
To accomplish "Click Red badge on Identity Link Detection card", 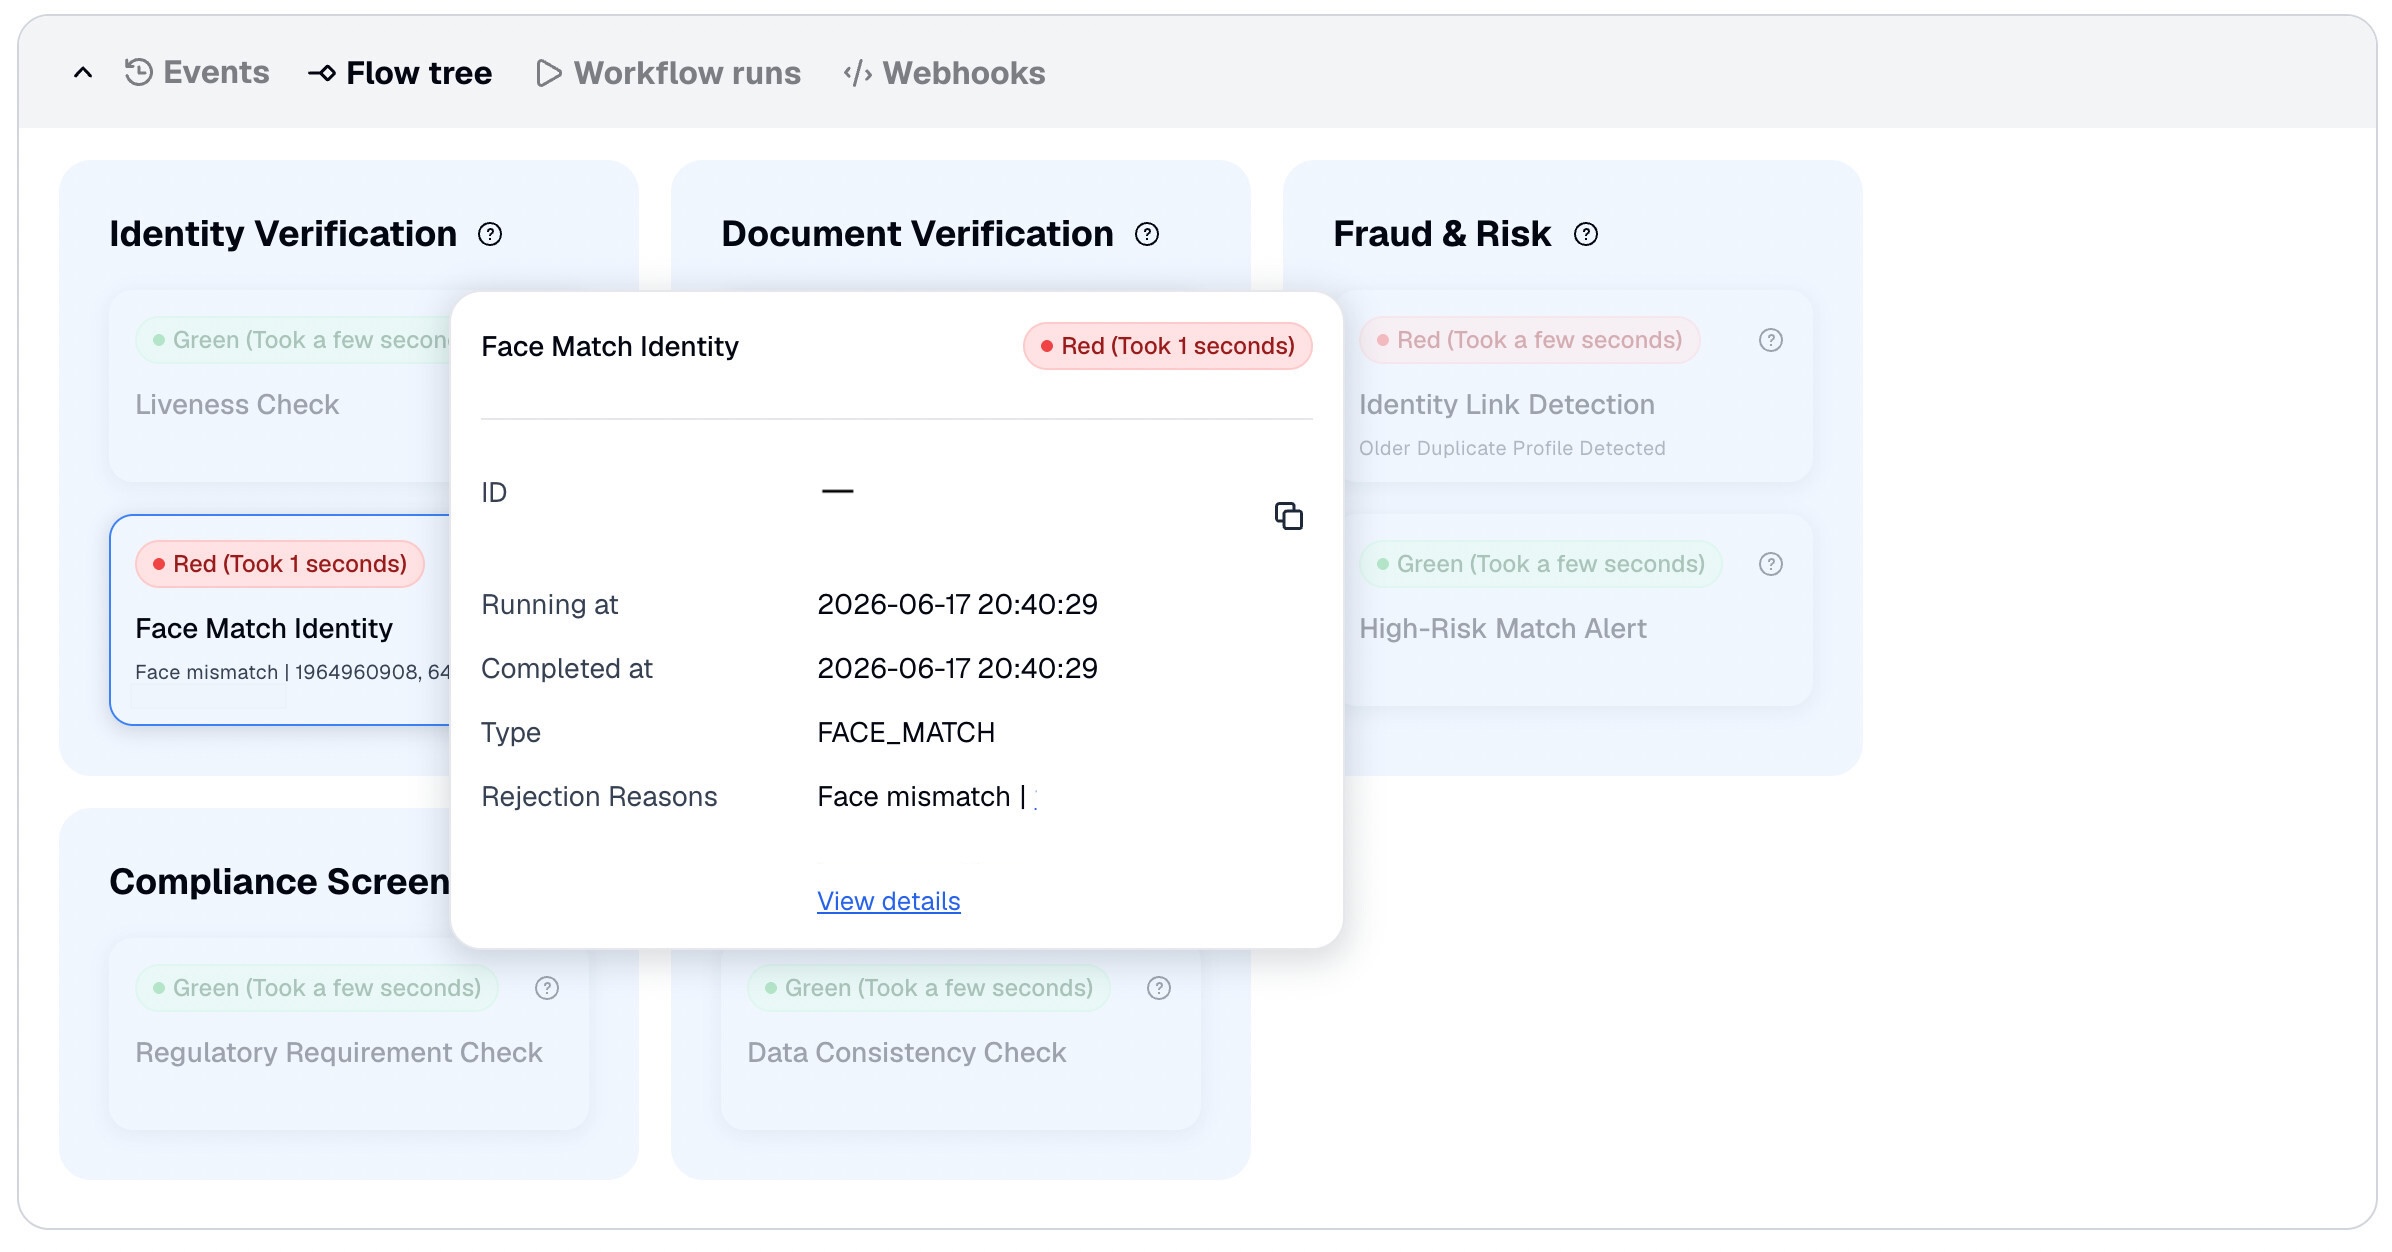I will (x=1530, y=340).
